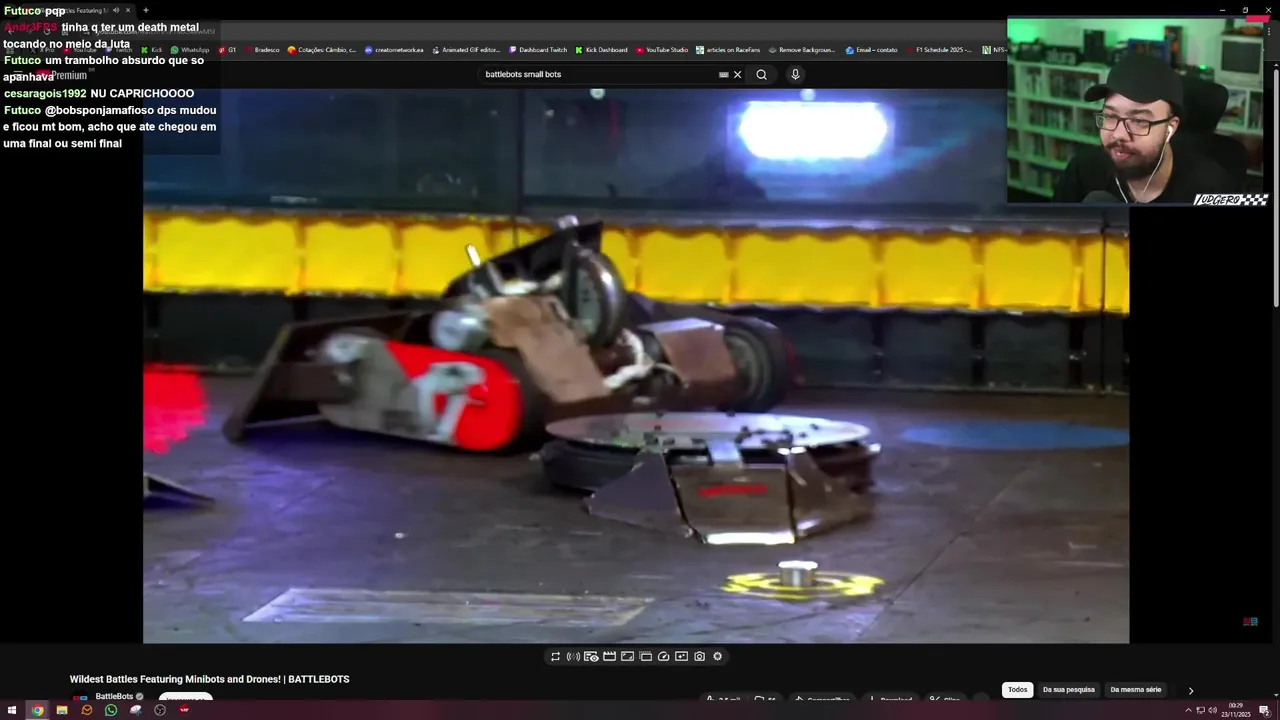Open the YouTube Studio bookmark
This screenshot has width=1280, height=720.
coord(661,49)
